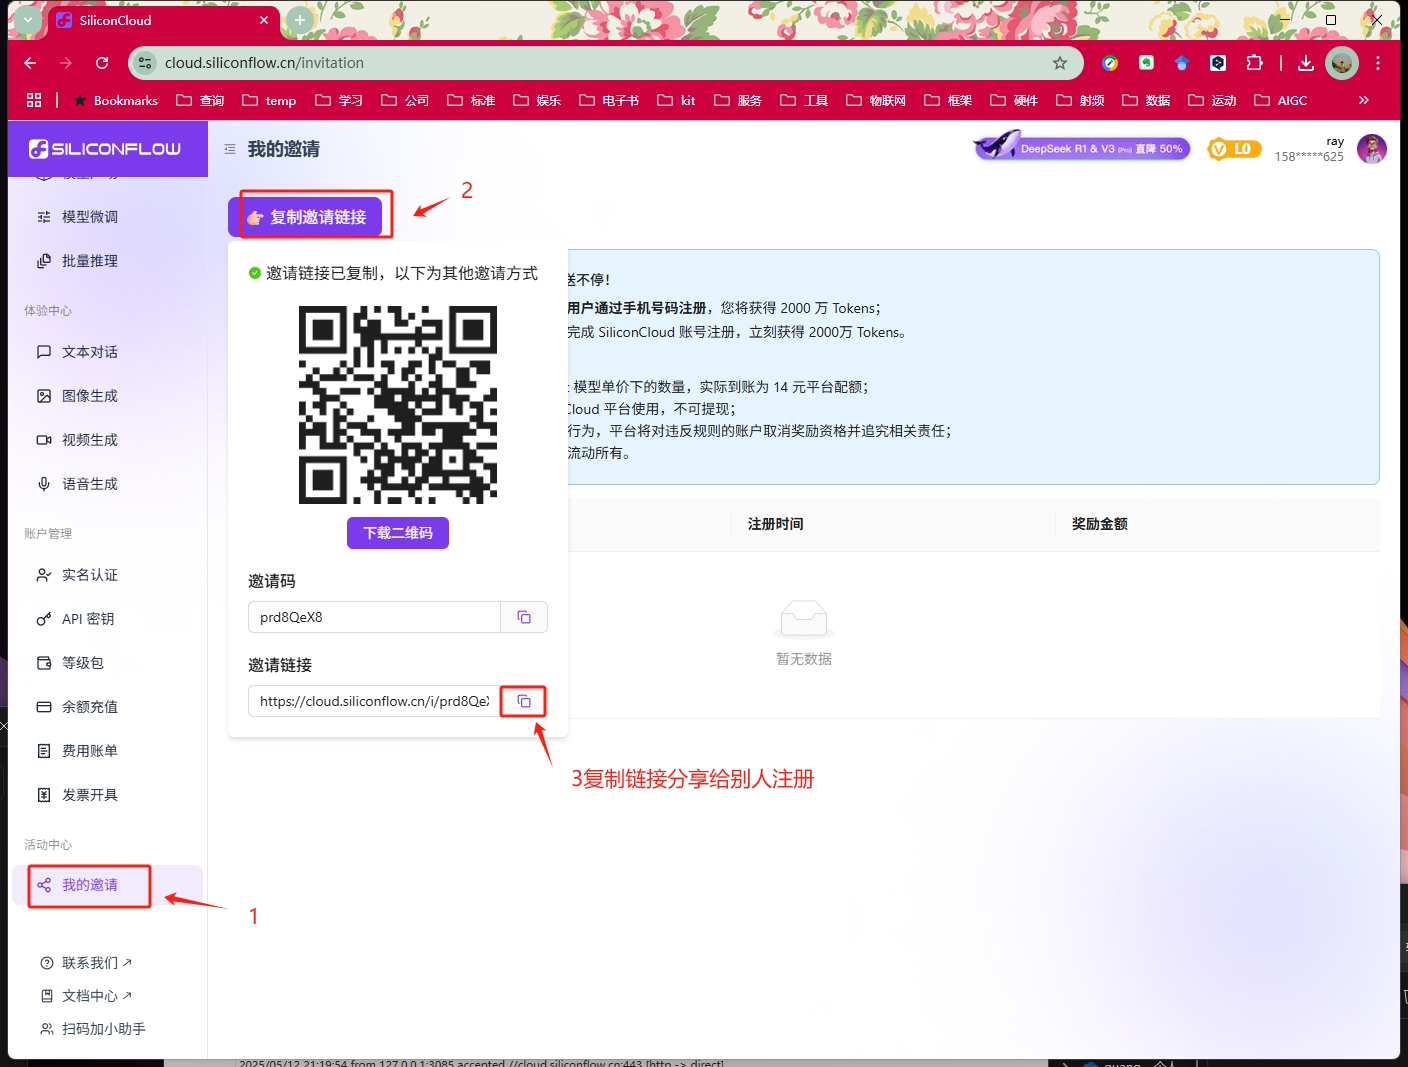Open Chrome three-dot menu

tap(1378, 63)
